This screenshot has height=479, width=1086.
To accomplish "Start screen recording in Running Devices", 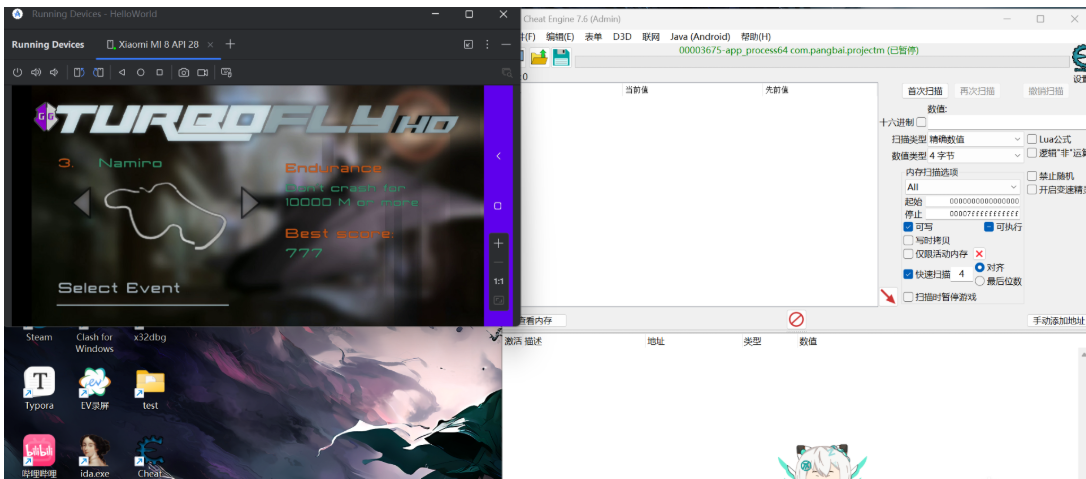I will click(x=203, y=72).
